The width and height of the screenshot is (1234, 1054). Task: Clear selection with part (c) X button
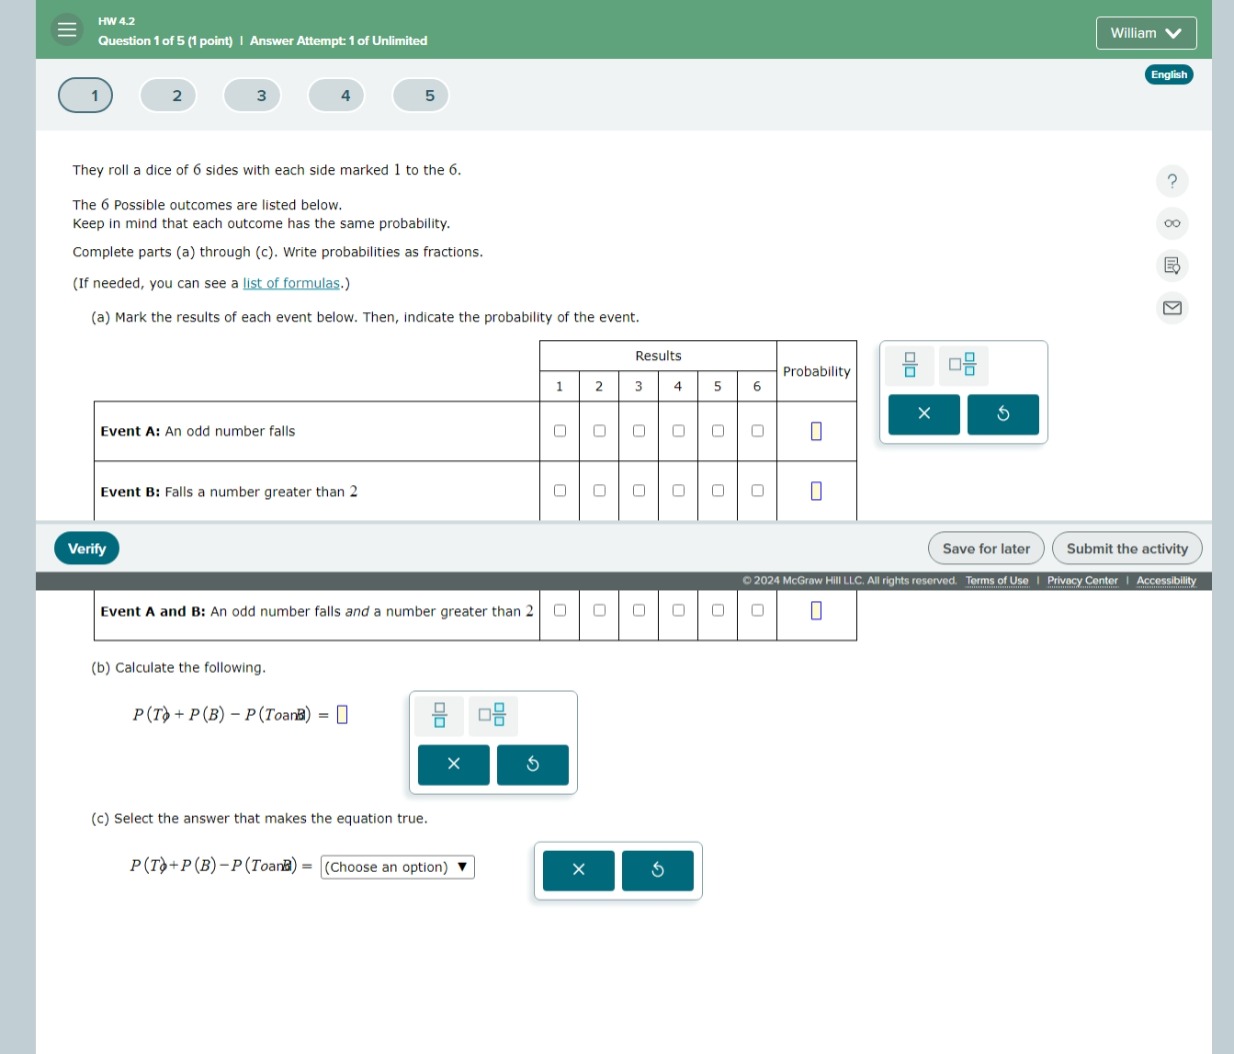click(579, 870)
